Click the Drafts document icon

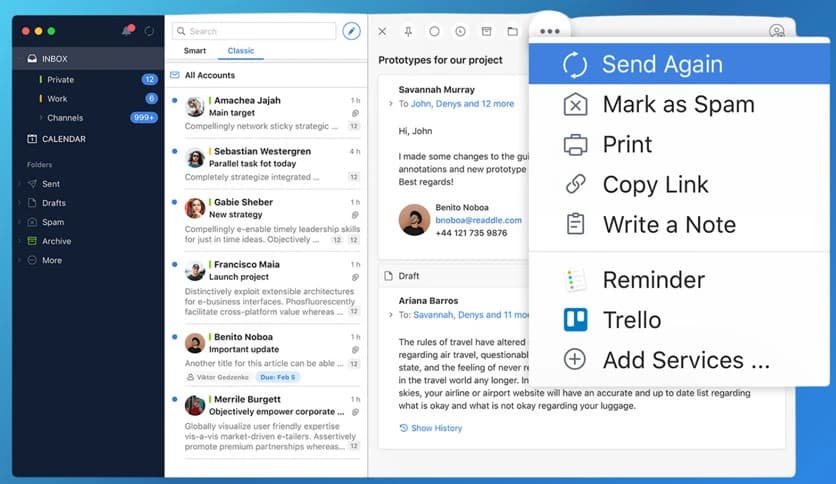(x=32, y=203)
